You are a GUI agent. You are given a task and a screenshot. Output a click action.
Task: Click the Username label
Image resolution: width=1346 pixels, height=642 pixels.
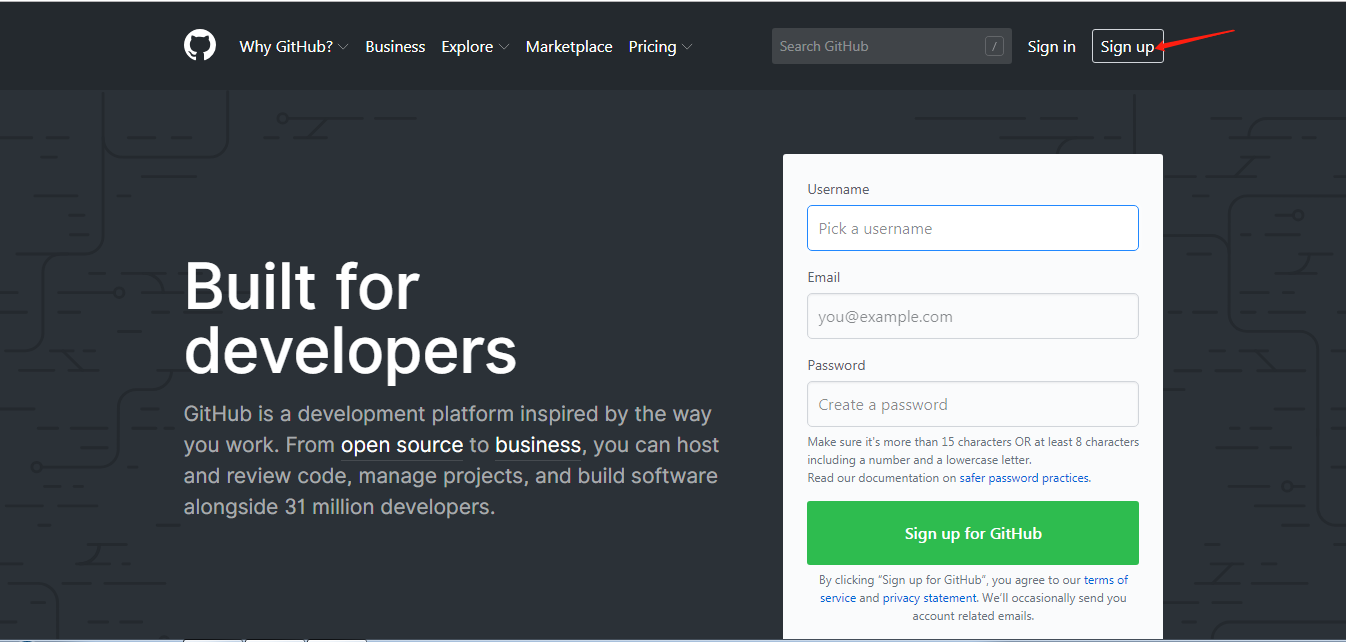click(x=838, y=189)
